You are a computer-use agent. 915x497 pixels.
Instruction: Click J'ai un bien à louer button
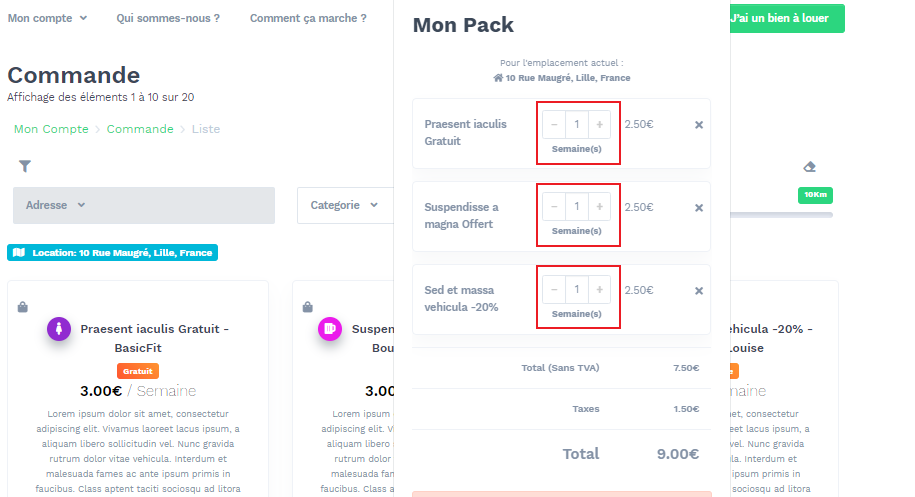(787, 18)
